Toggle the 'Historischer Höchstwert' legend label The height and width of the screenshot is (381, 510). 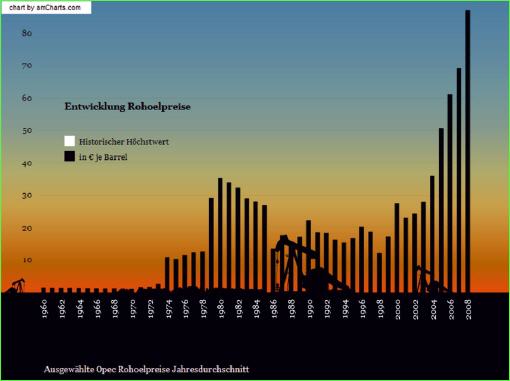124,142
